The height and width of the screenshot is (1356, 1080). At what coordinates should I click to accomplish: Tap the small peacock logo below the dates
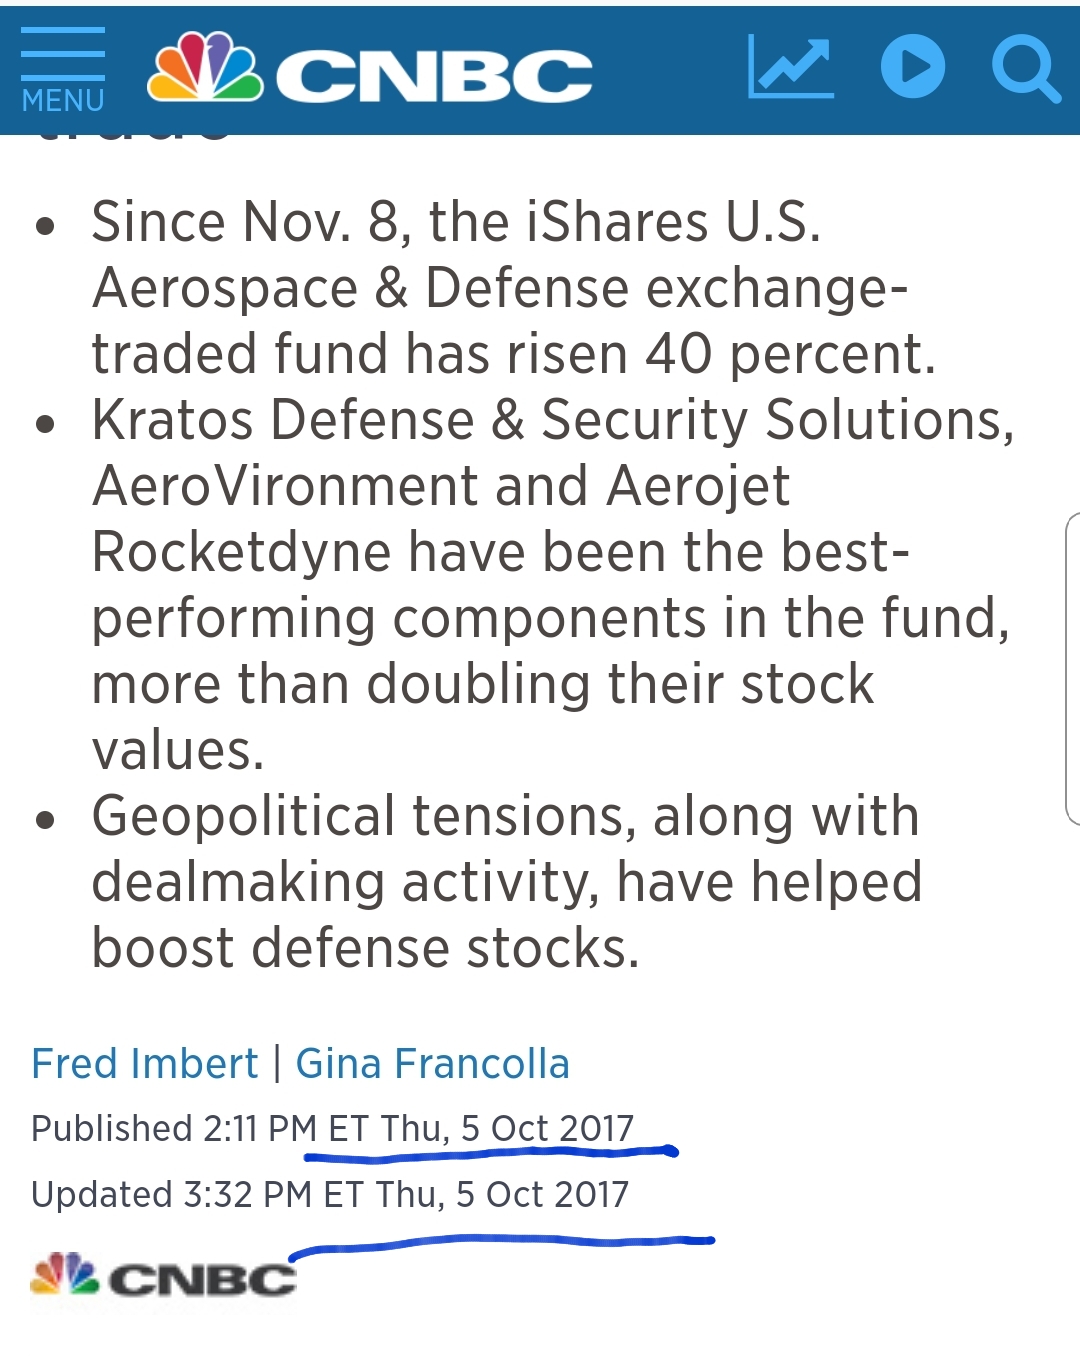click(65, 1275)
